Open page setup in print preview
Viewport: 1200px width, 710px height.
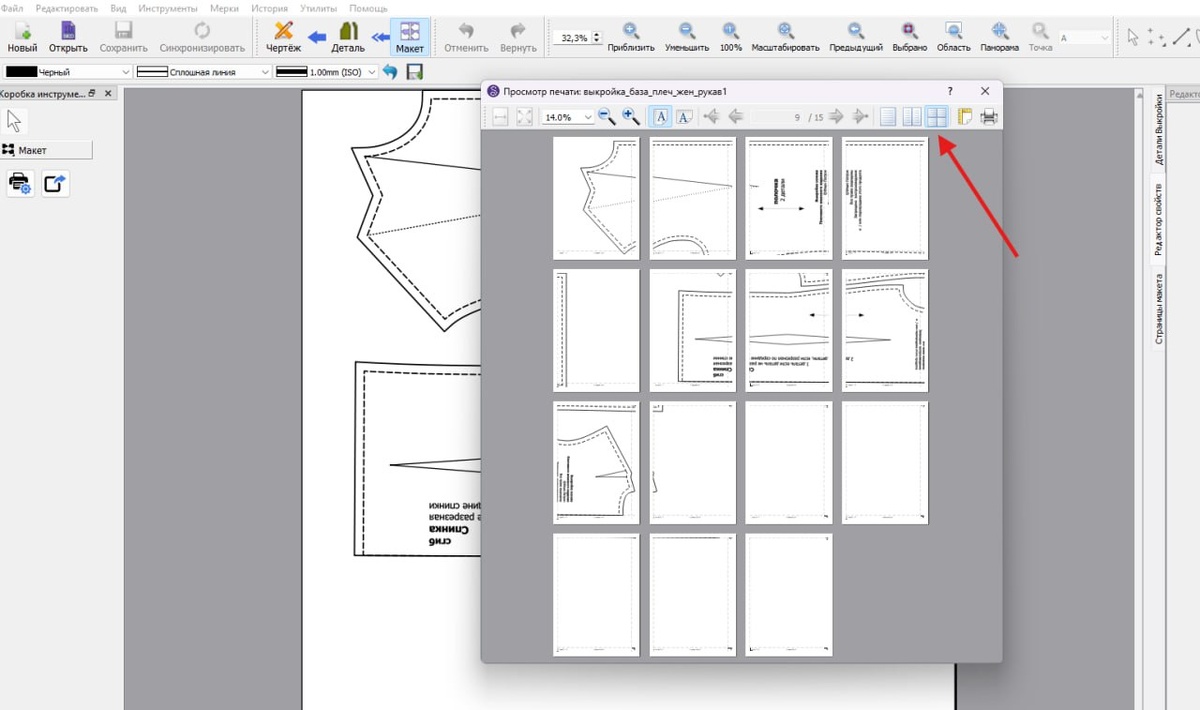(966, 117)
